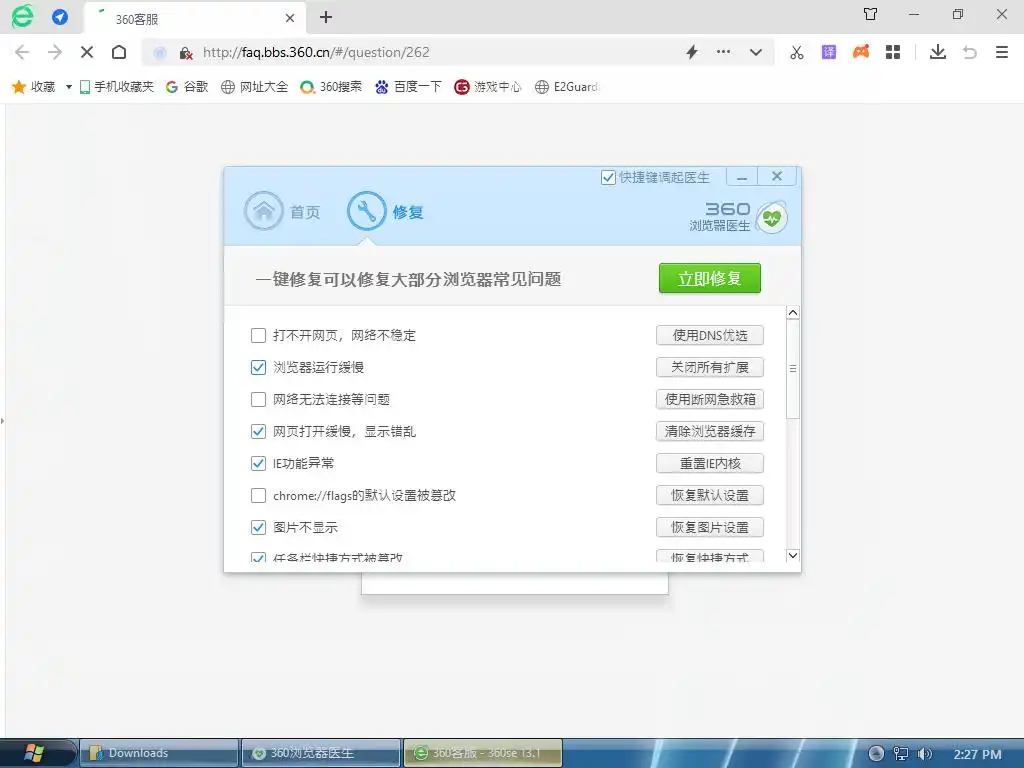Expand the 收藏 dropdown arrow

(x=69, y=87)
